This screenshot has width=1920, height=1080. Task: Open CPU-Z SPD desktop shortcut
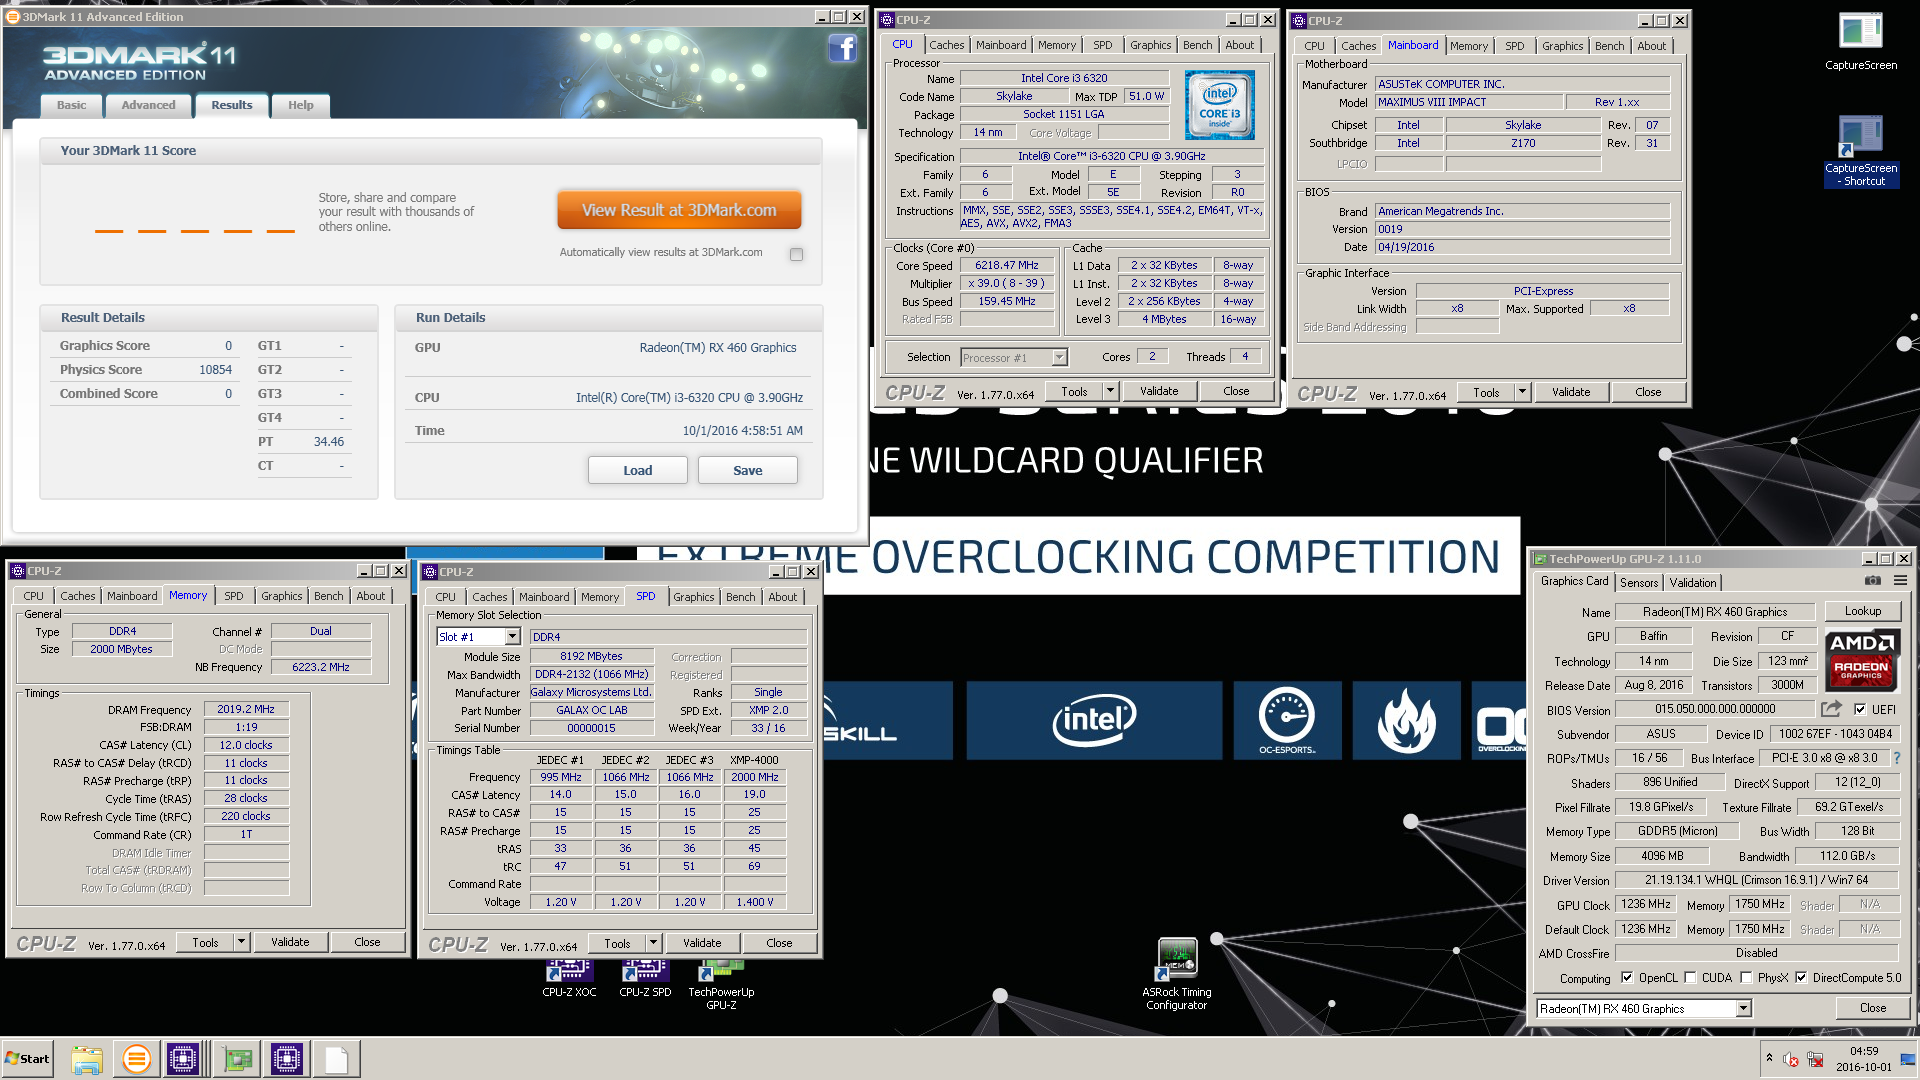645,978
